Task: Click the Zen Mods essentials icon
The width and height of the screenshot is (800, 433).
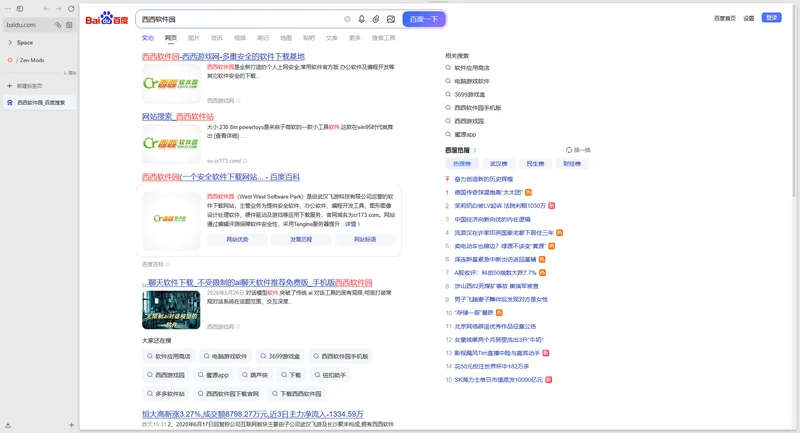Action: [x=10, y=60]
